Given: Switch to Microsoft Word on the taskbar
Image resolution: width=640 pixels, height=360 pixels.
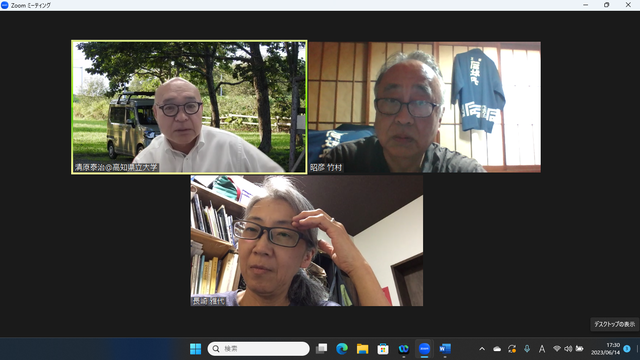Looking at the screenshot, I should pyautogui.click(x=445, y=349).
